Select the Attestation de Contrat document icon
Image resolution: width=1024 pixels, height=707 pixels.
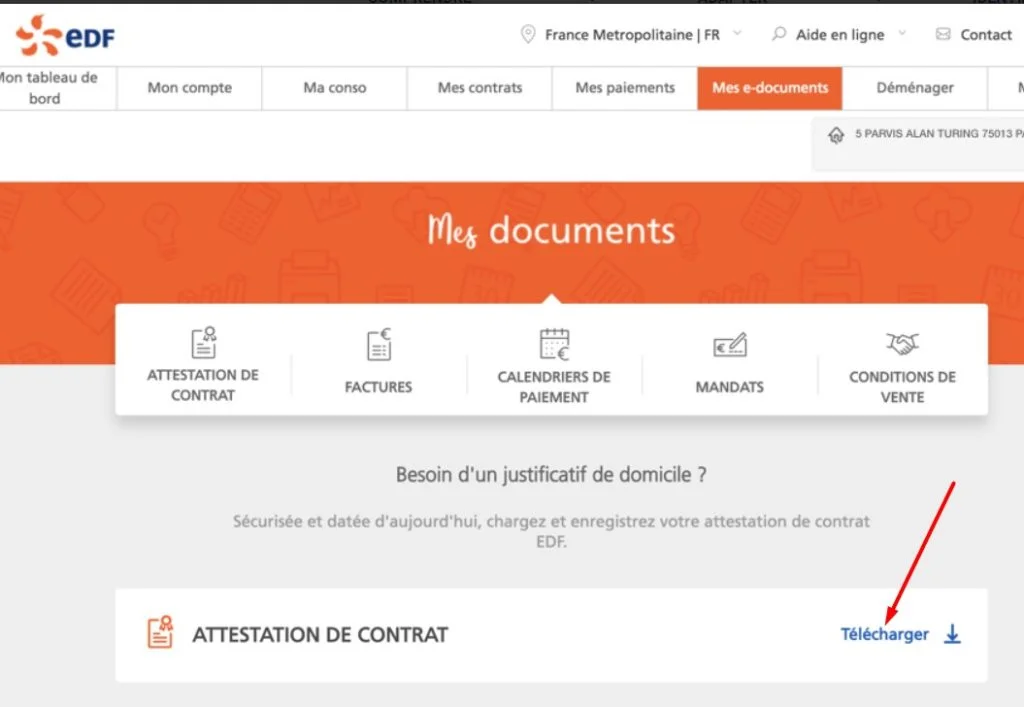(x=203, y=344)
